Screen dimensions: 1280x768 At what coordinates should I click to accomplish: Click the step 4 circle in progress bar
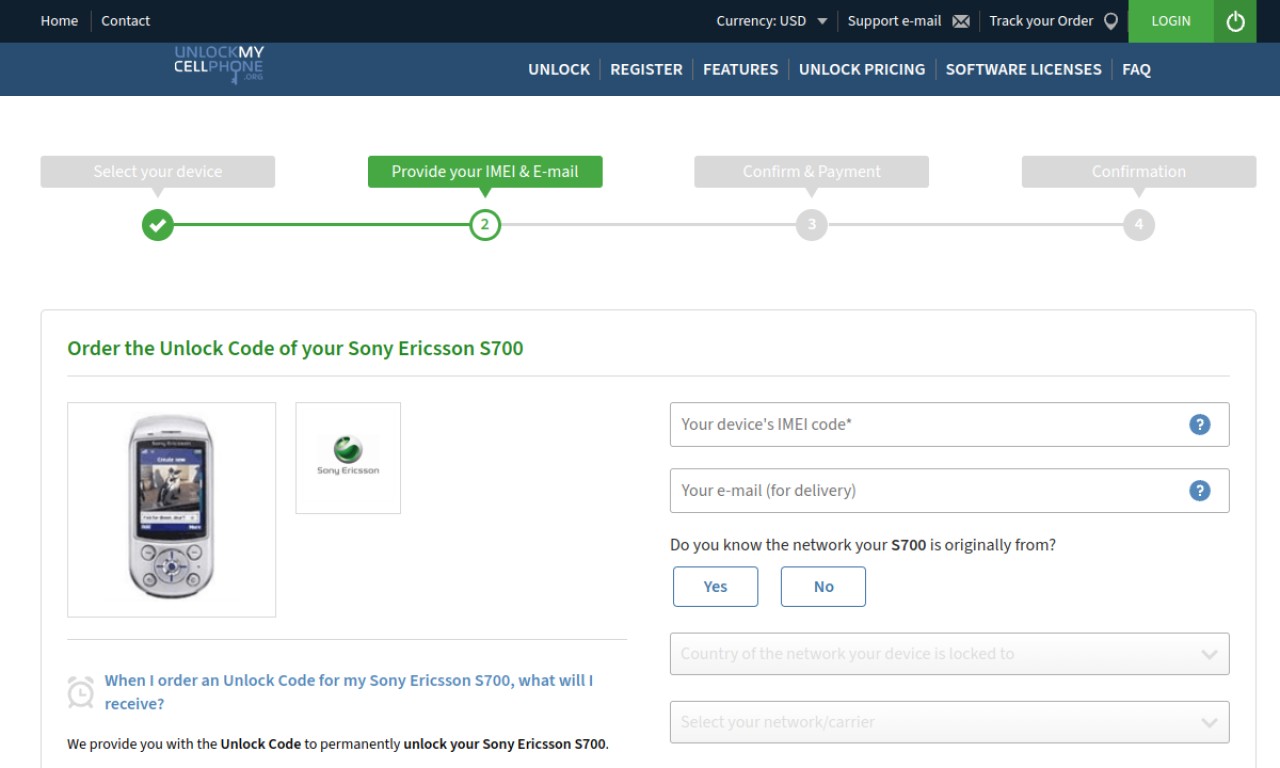tap(1139, 225)
